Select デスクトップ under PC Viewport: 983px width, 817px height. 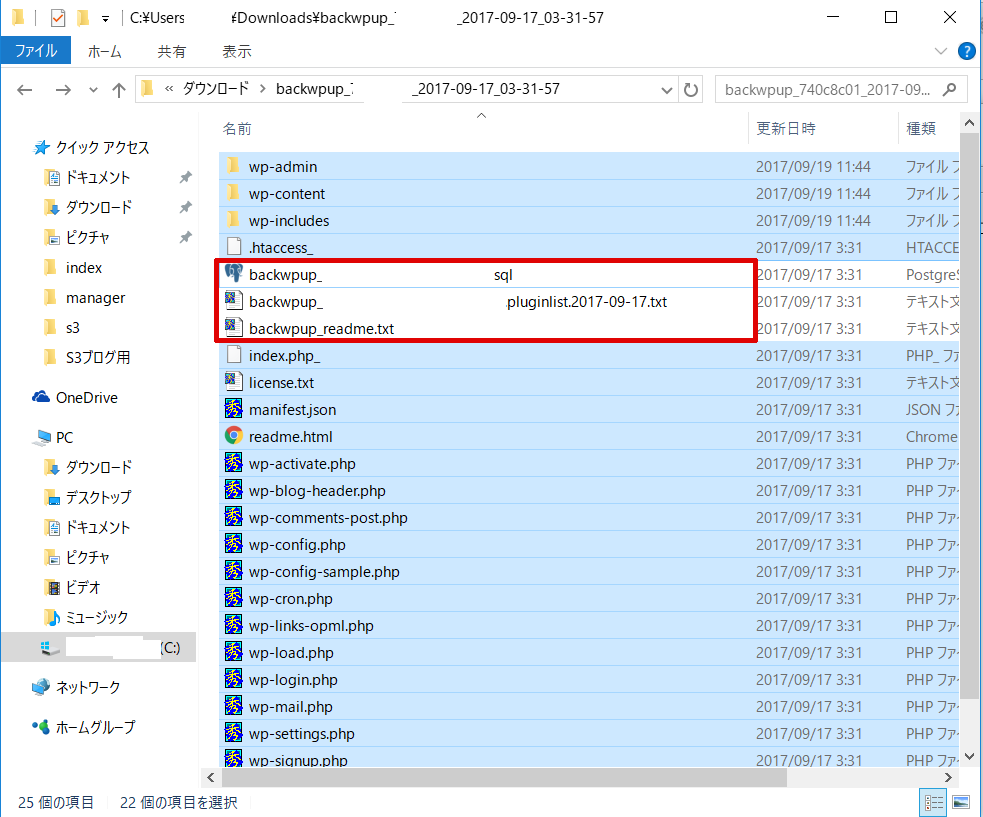point(99,497)
